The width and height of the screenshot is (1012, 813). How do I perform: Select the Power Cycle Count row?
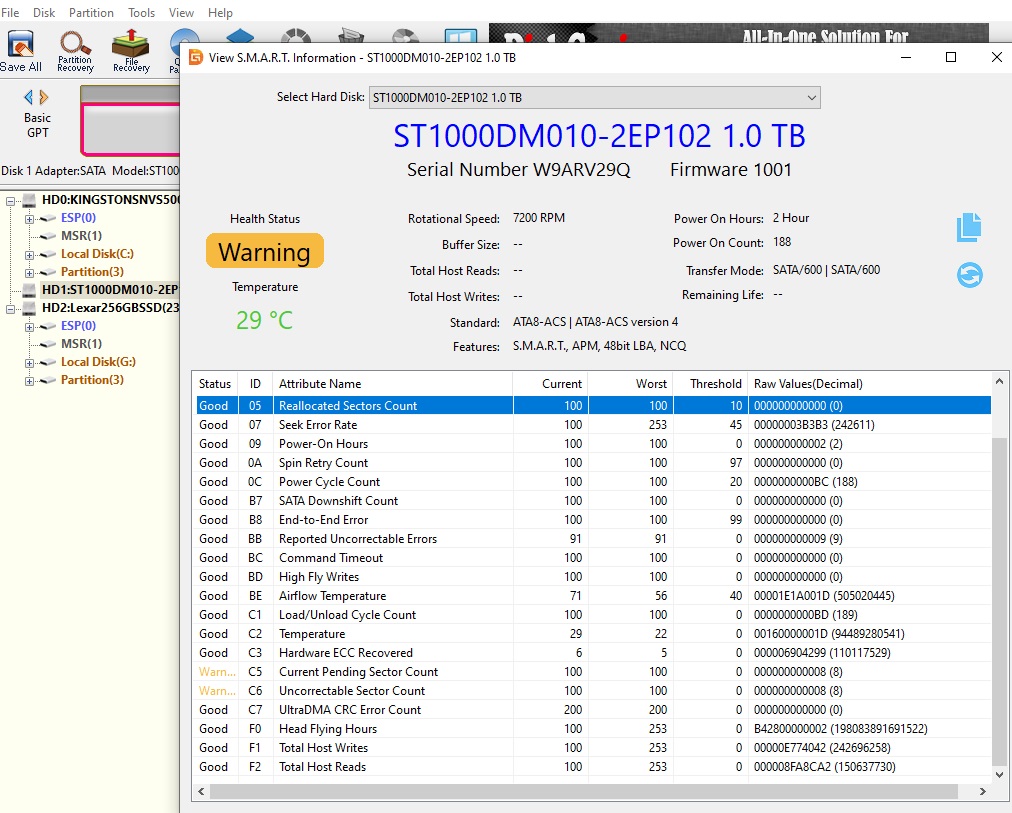coord(592,482)
